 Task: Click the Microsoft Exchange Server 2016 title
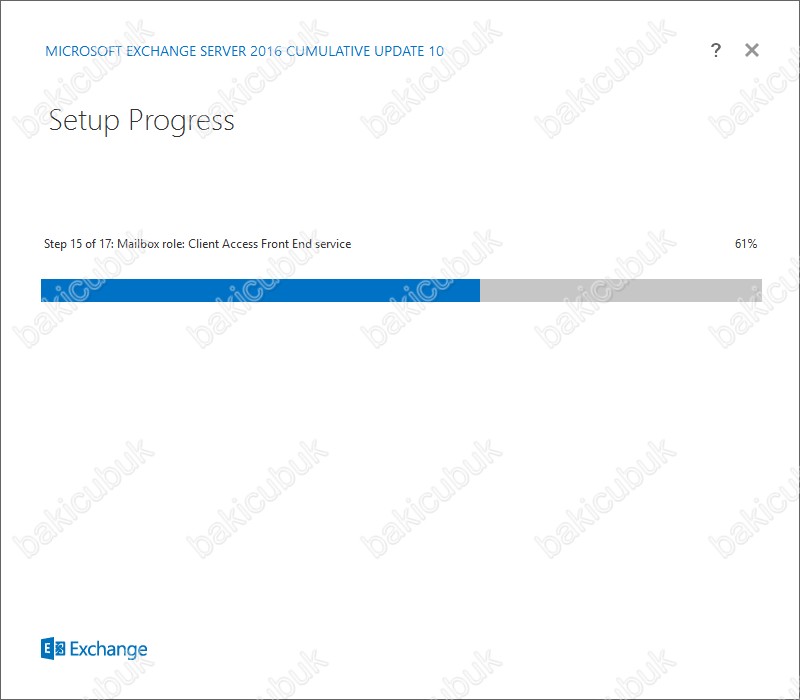(x=163, y=51)
